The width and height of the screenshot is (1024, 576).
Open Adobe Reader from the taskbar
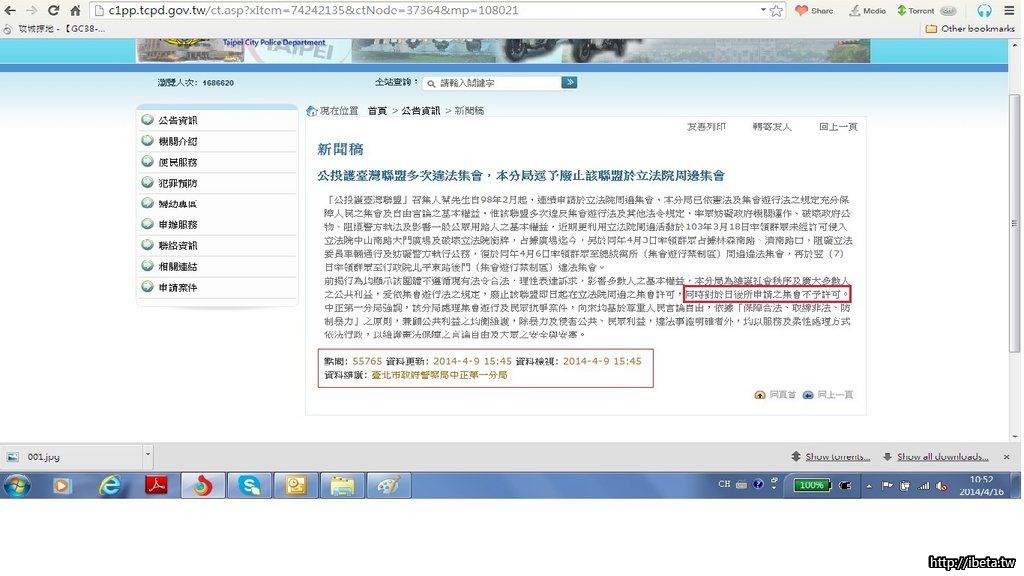(x=156, y=486)
